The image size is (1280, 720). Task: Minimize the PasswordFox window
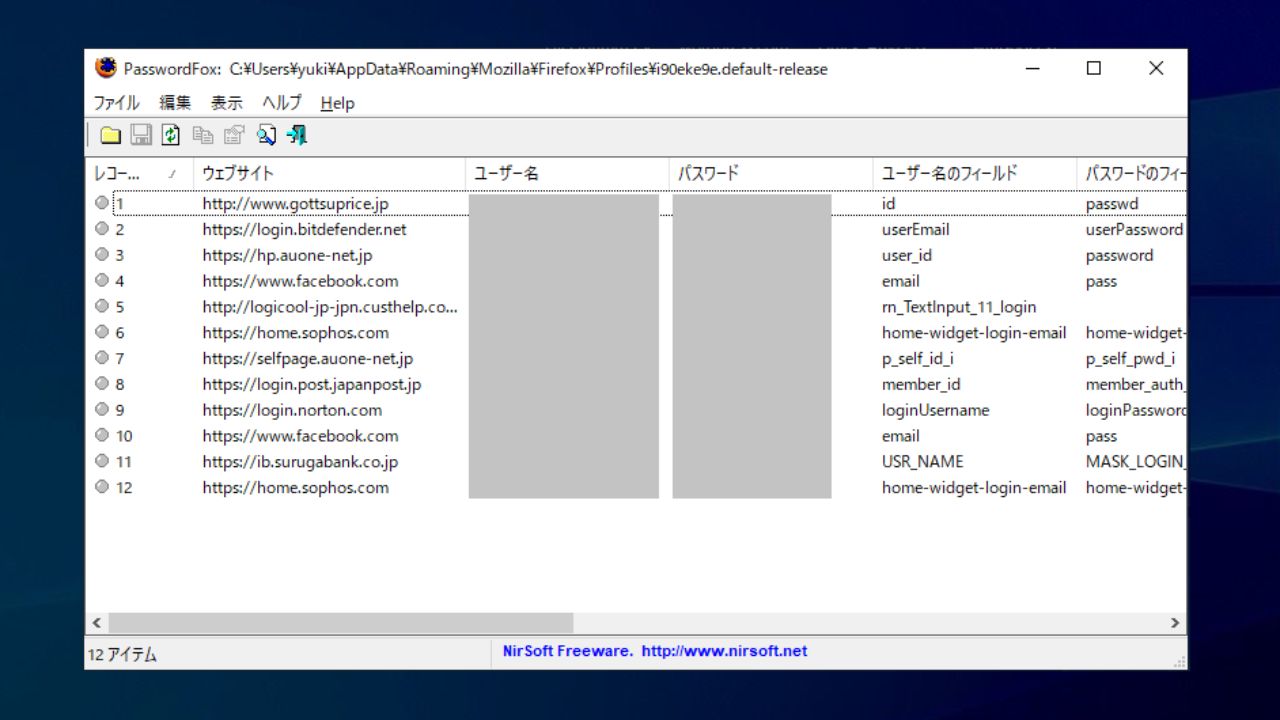(1033, 68)
